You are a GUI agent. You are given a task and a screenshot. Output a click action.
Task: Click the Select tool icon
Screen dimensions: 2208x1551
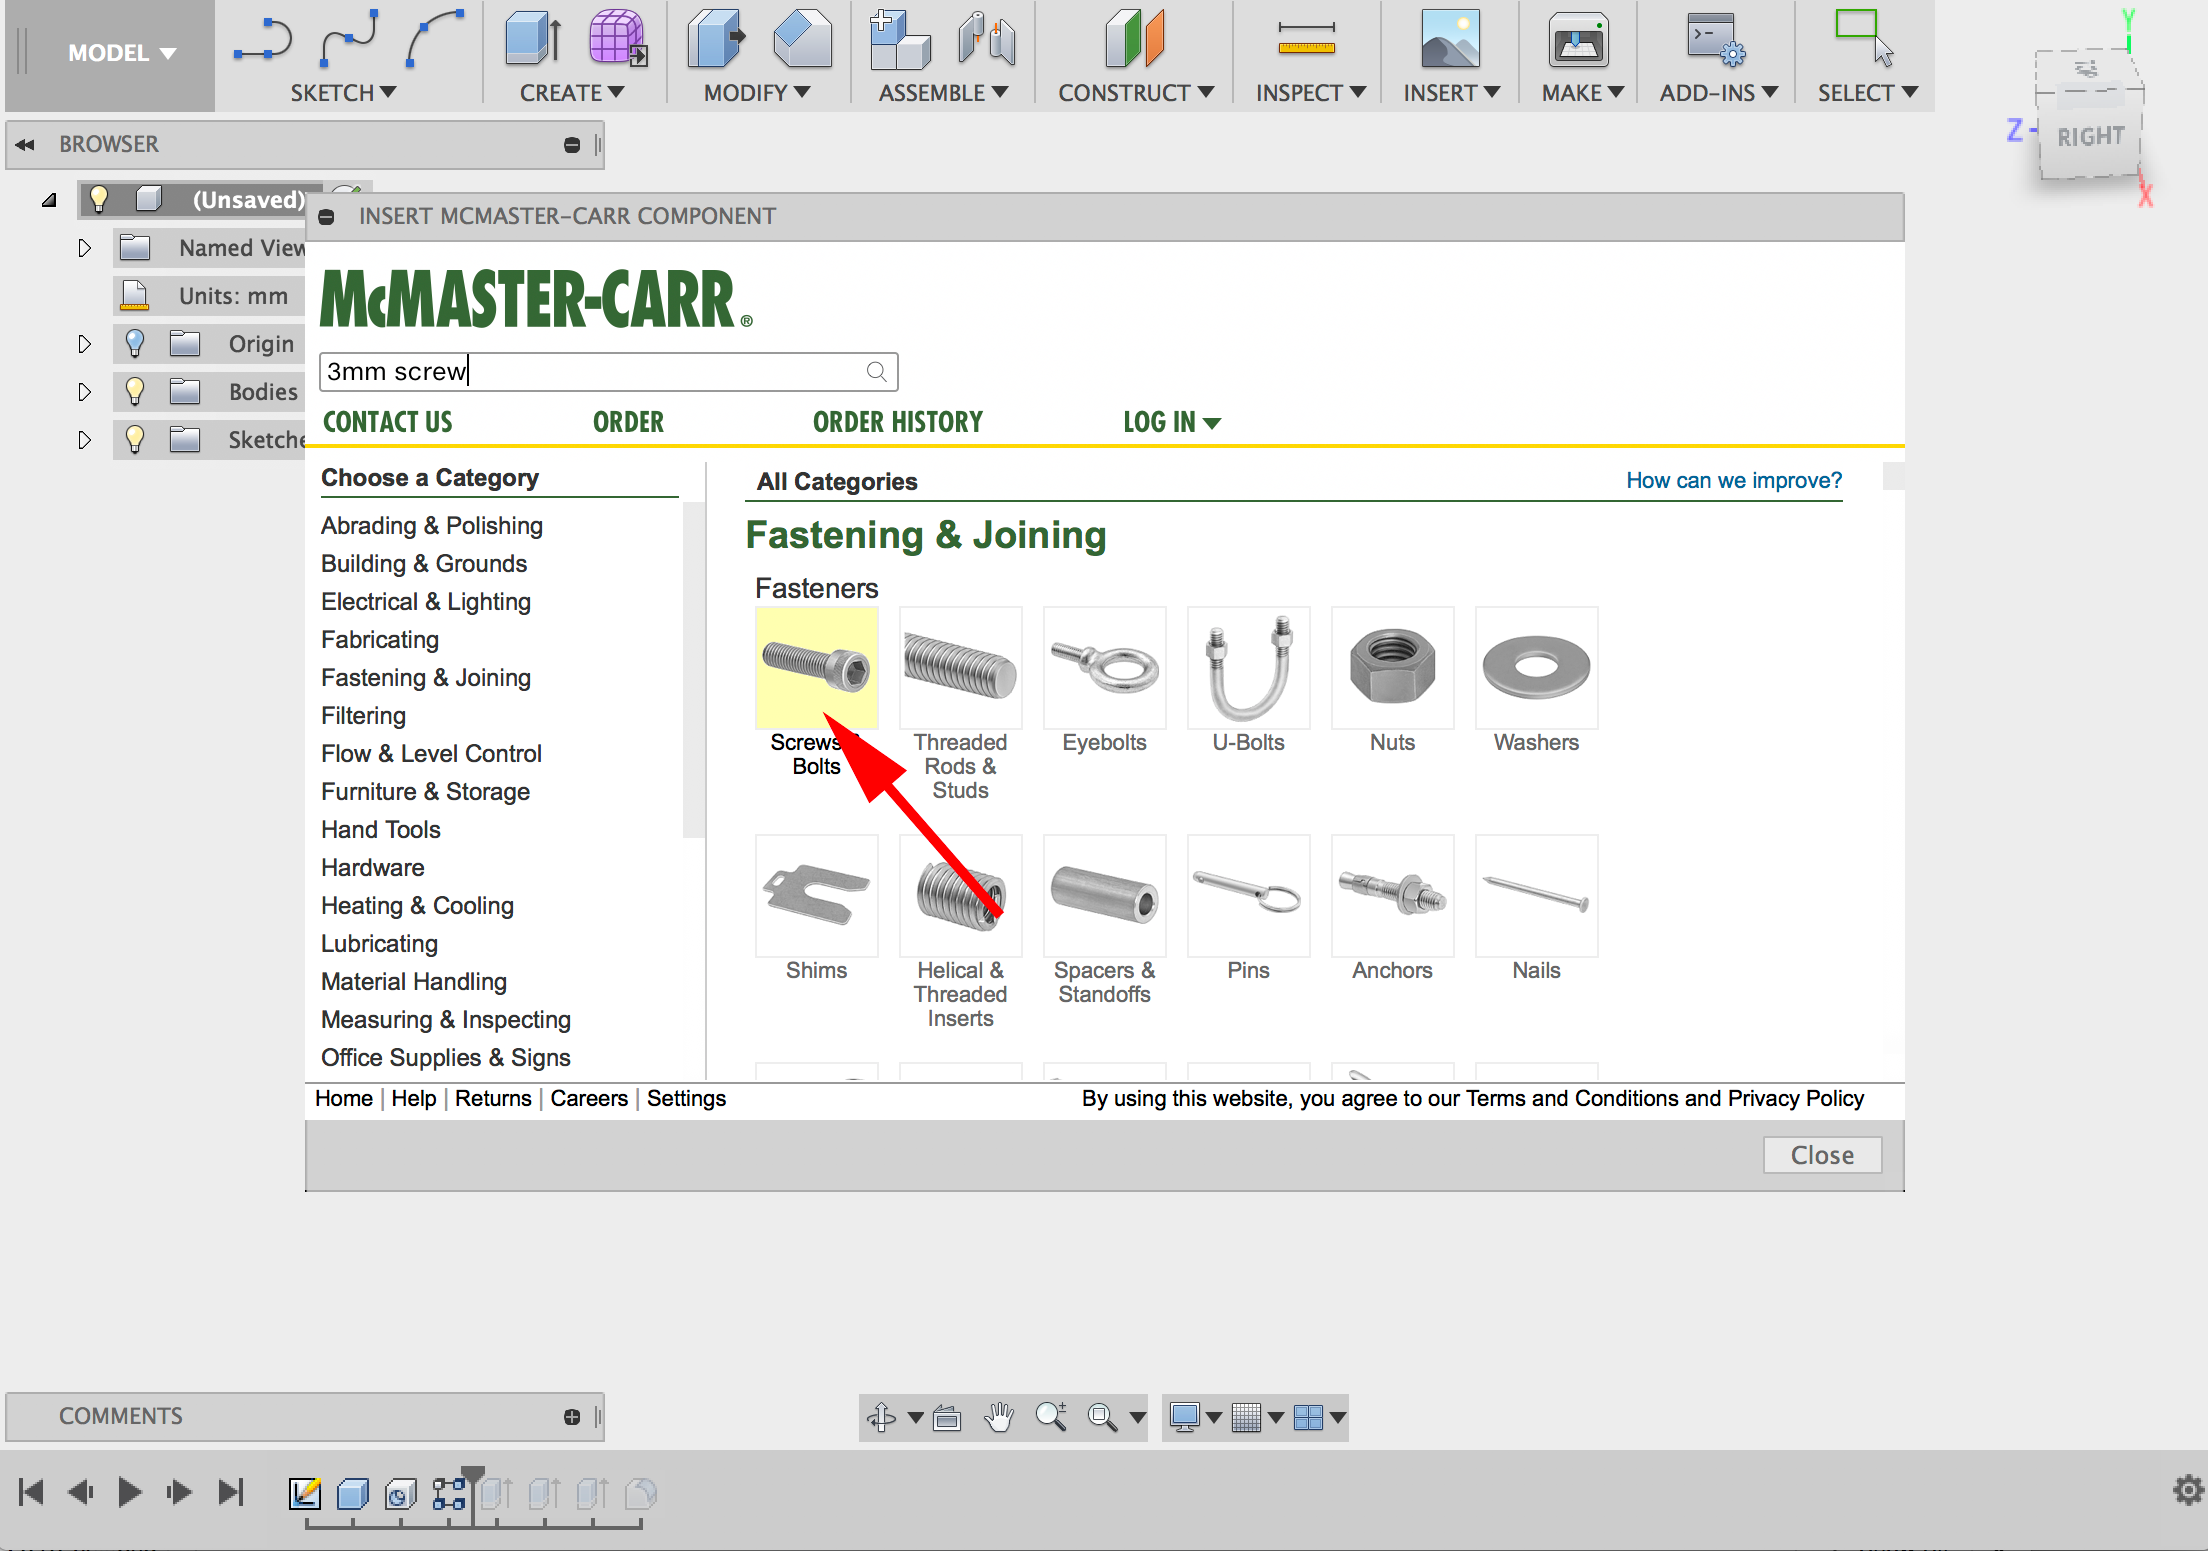tap(1864, 38)
